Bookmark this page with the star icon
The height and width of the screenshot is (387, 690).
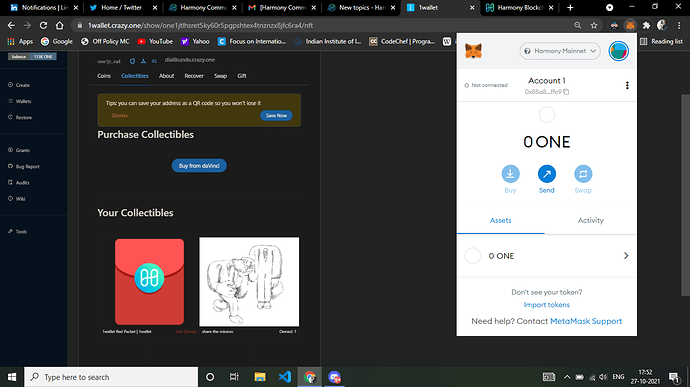tap(594, 26)
